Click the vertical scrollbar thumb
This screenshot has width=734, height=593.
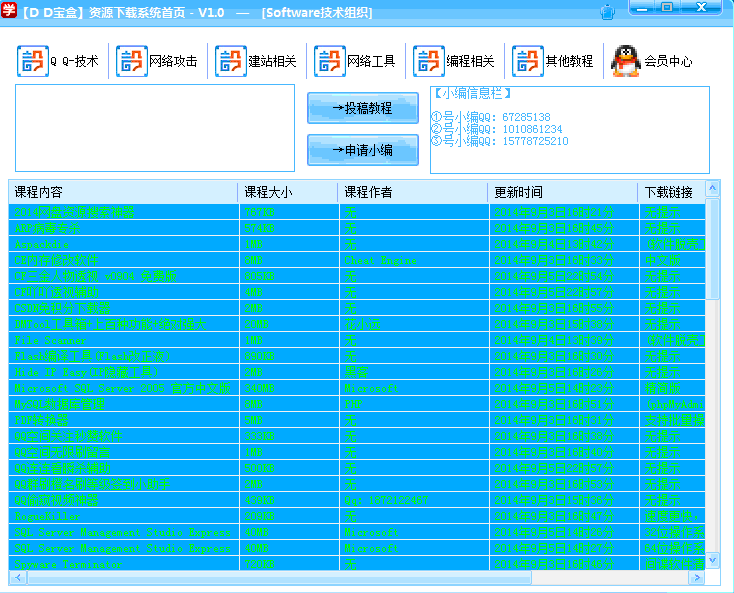click(x=712, y=249)
